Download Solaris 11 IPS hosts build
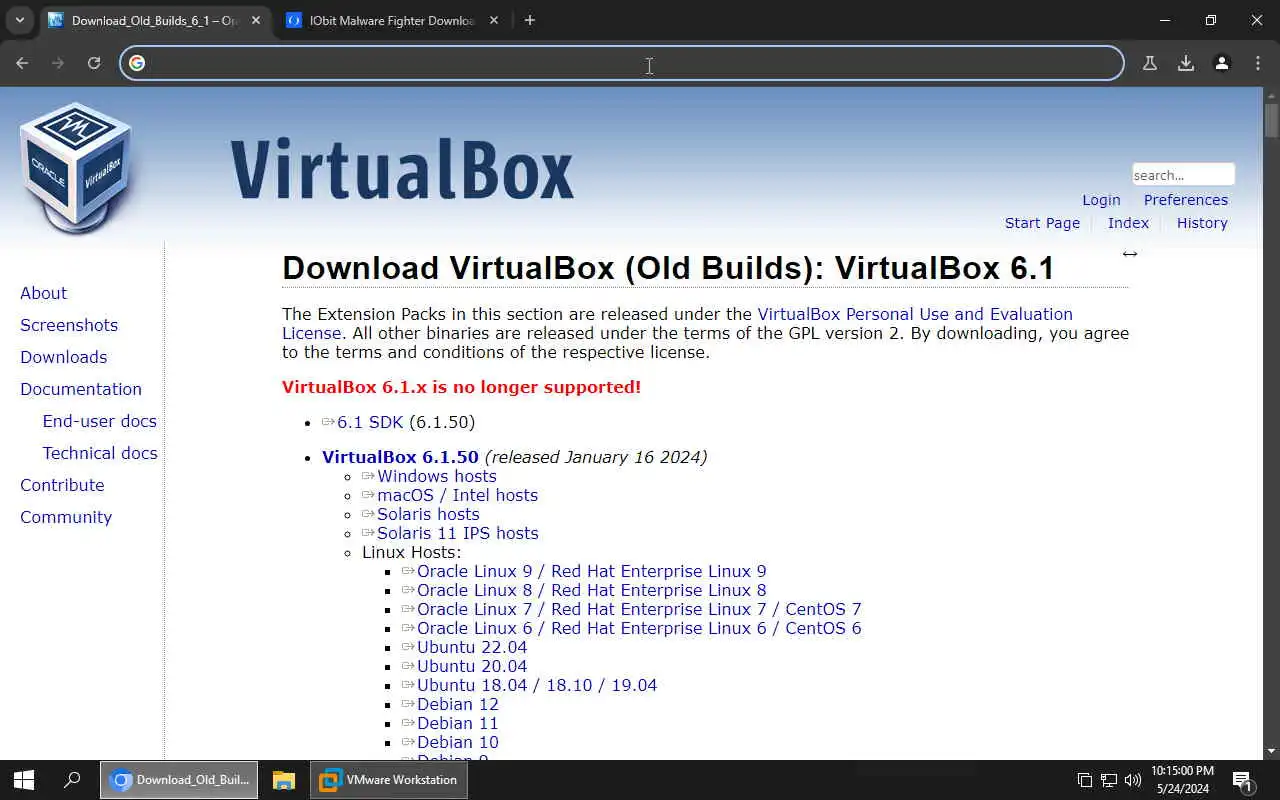The height and width of the screenshot is (800, 1280). tap(458, 533)
